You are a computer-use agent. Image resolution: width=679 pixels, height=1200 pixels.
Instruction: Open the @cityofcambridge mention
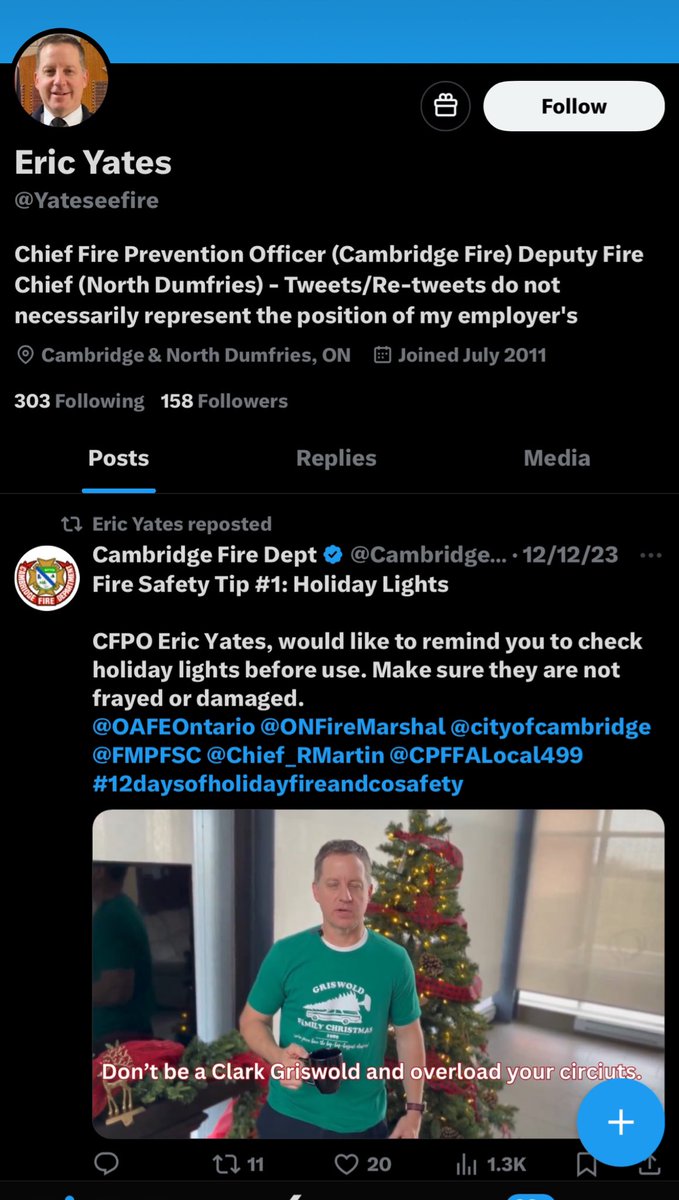click(x=550, y=727)
